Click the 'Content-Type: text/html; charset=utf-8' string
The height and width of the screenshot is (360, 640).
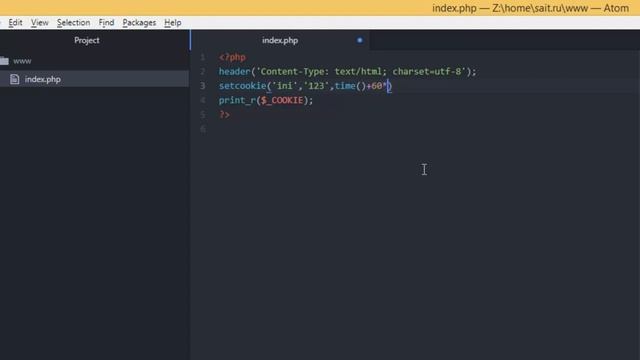click(x=361, y=72)
